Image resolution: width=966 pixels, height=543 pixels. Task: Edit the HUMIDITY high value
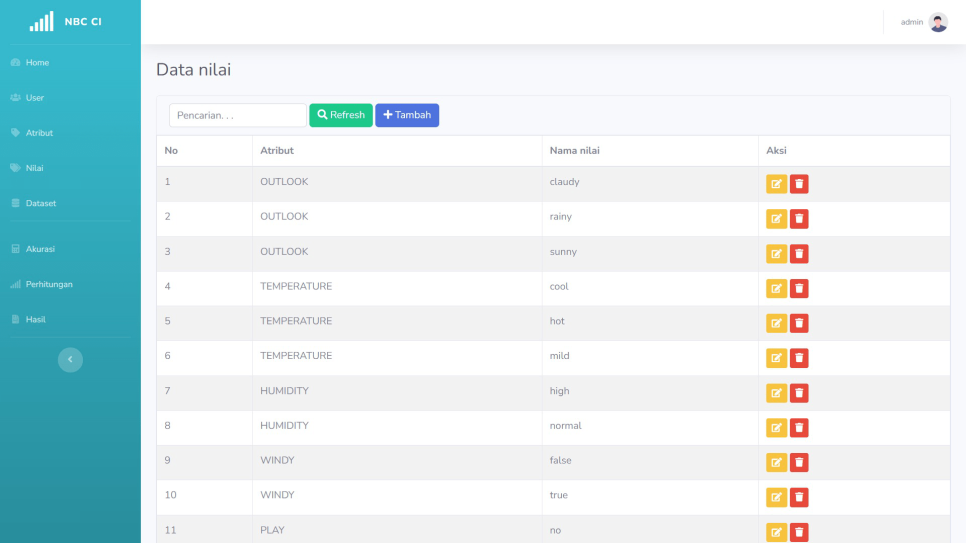pyautogui.click(x=776, y=393)
